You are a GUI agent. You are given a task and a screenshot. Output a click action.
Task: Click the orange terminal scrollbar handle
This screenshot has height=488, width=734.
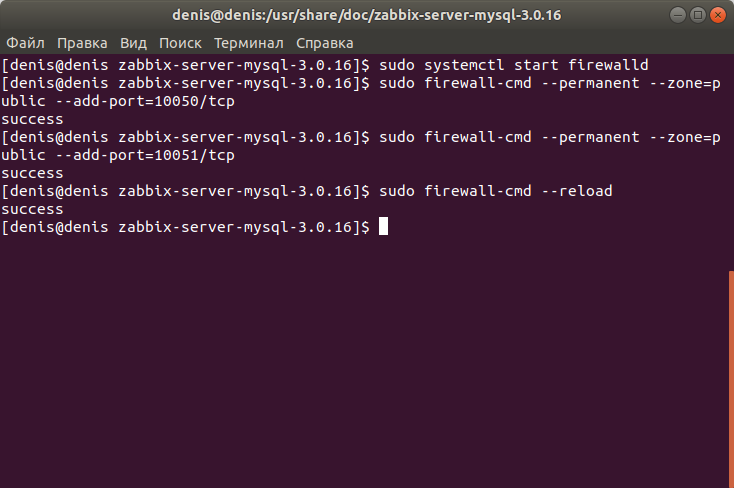tap(731, 379)
